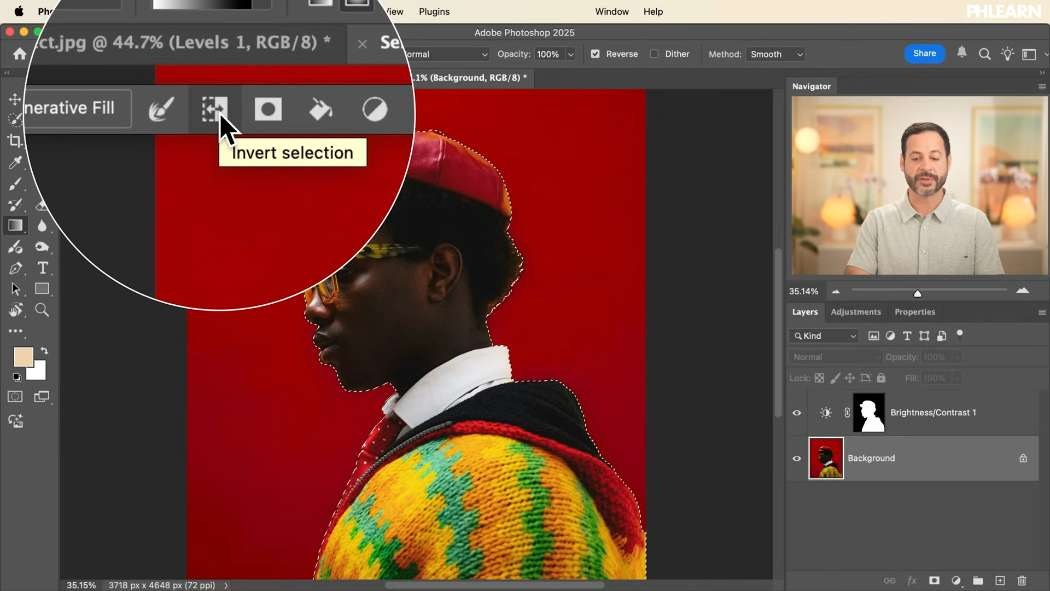Open the layer blend mode Normal dropdown
The image size is (1050, 591).
pos(834,357)
